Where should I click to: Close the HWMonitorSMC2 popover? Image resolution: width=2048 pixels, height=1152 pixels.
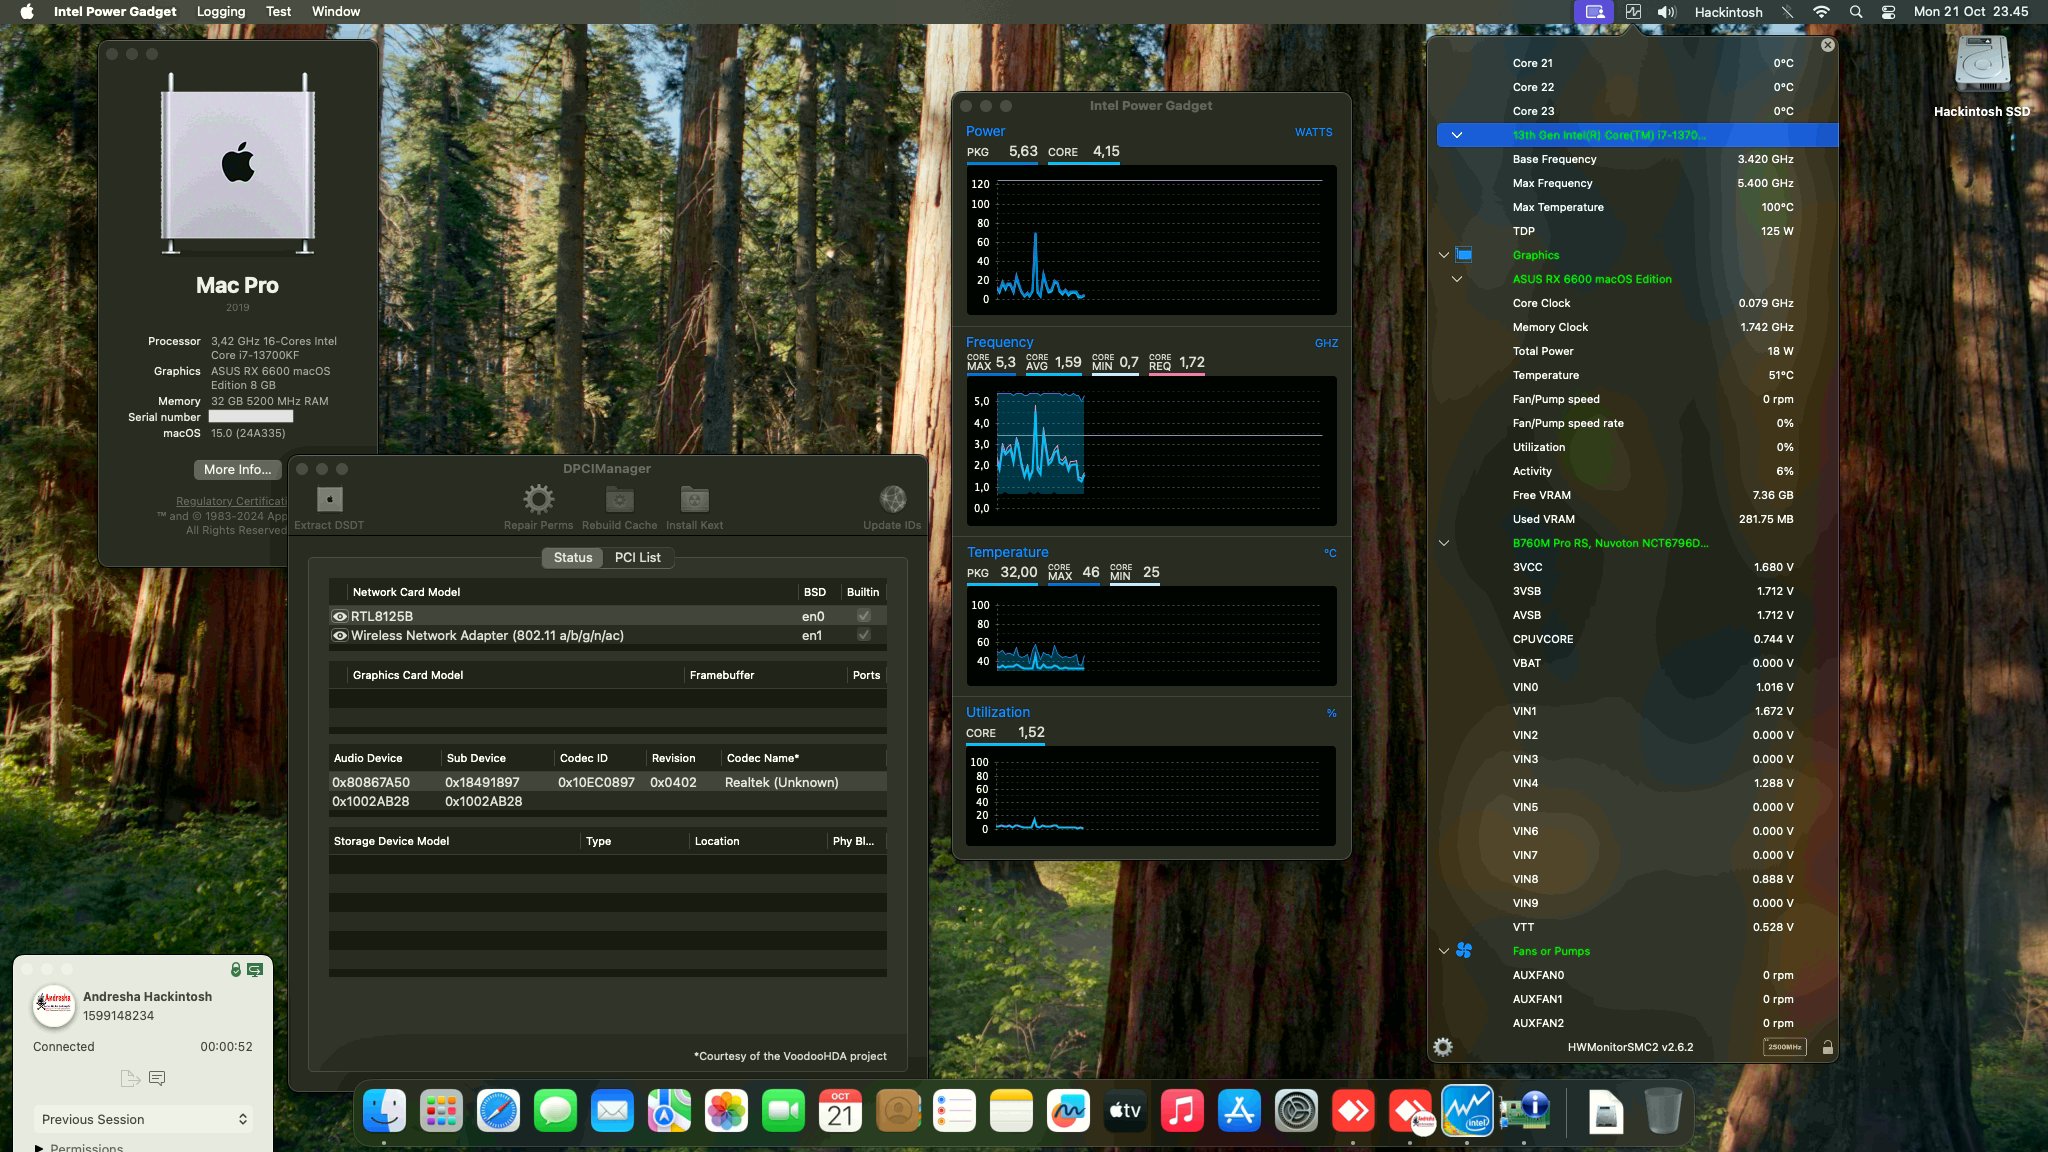pyautogui.click(x=1828, y=45)
